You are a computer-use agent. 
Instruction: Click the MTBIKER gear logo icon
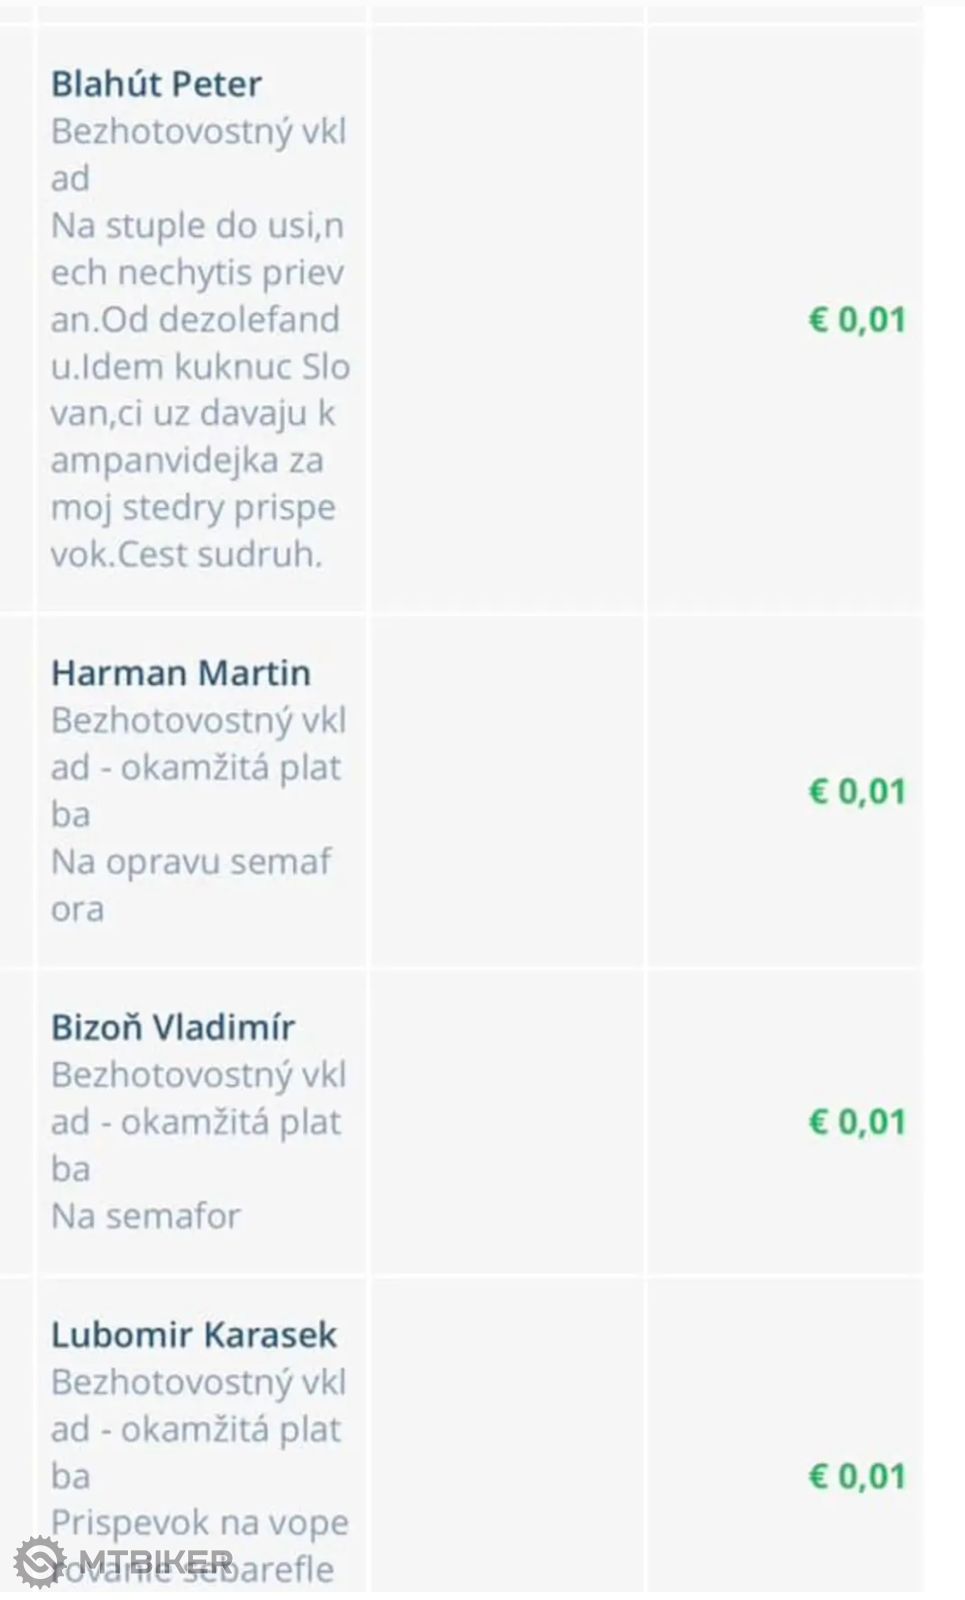point(39,1562)
